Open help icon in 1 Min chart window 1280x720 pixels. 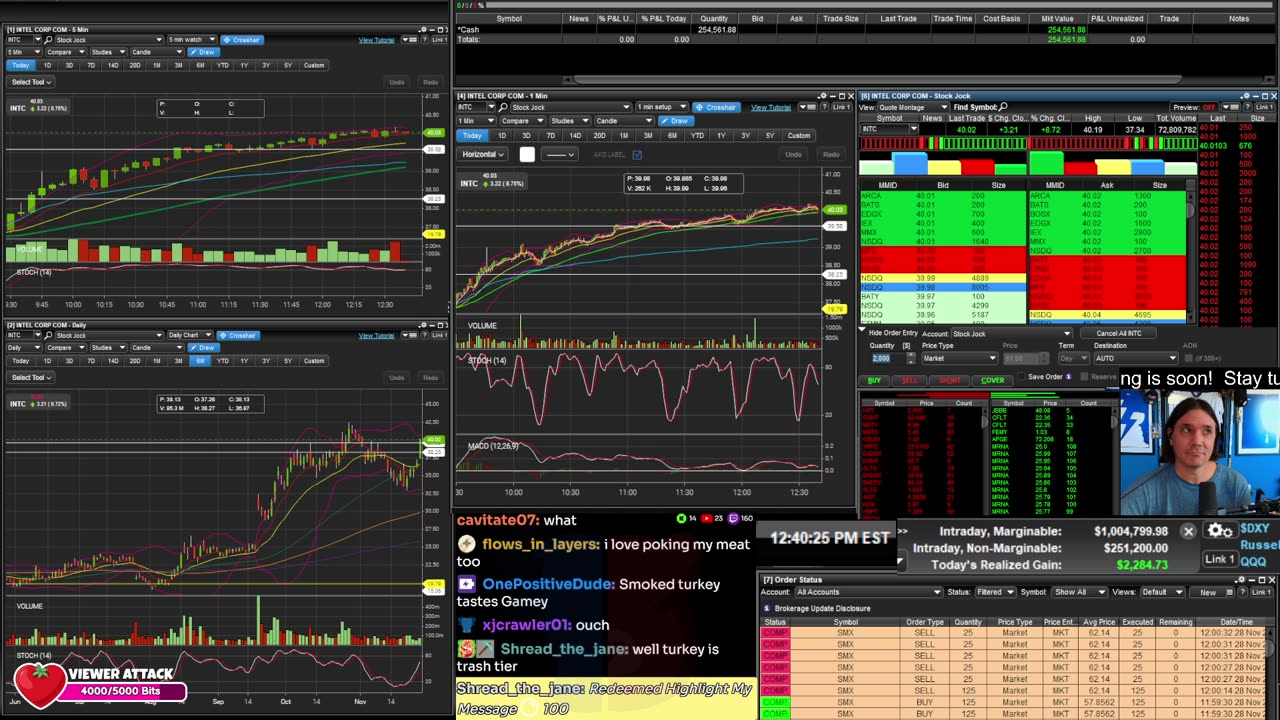[824, 107]
